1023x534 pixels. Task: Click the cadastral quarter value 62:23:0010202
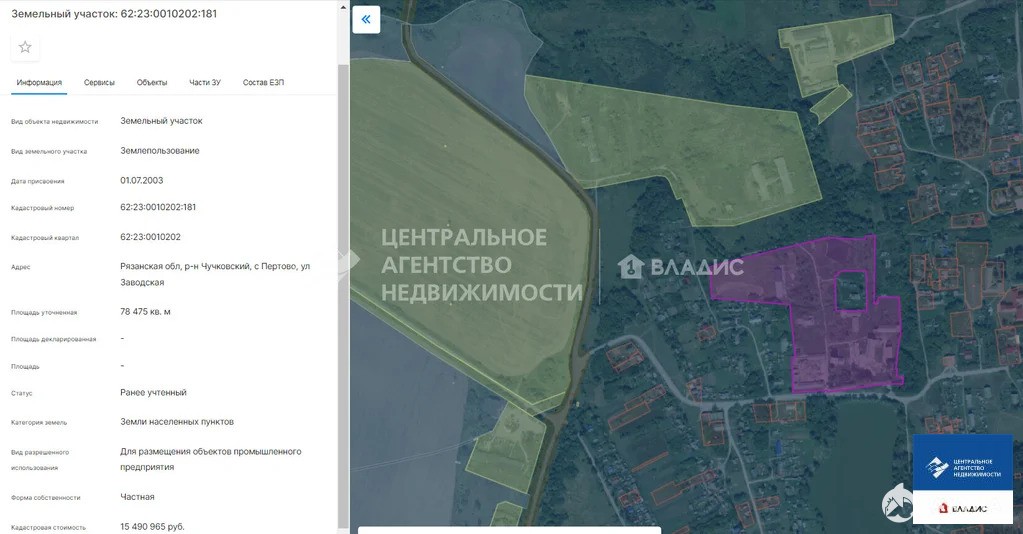coord(150,237)
